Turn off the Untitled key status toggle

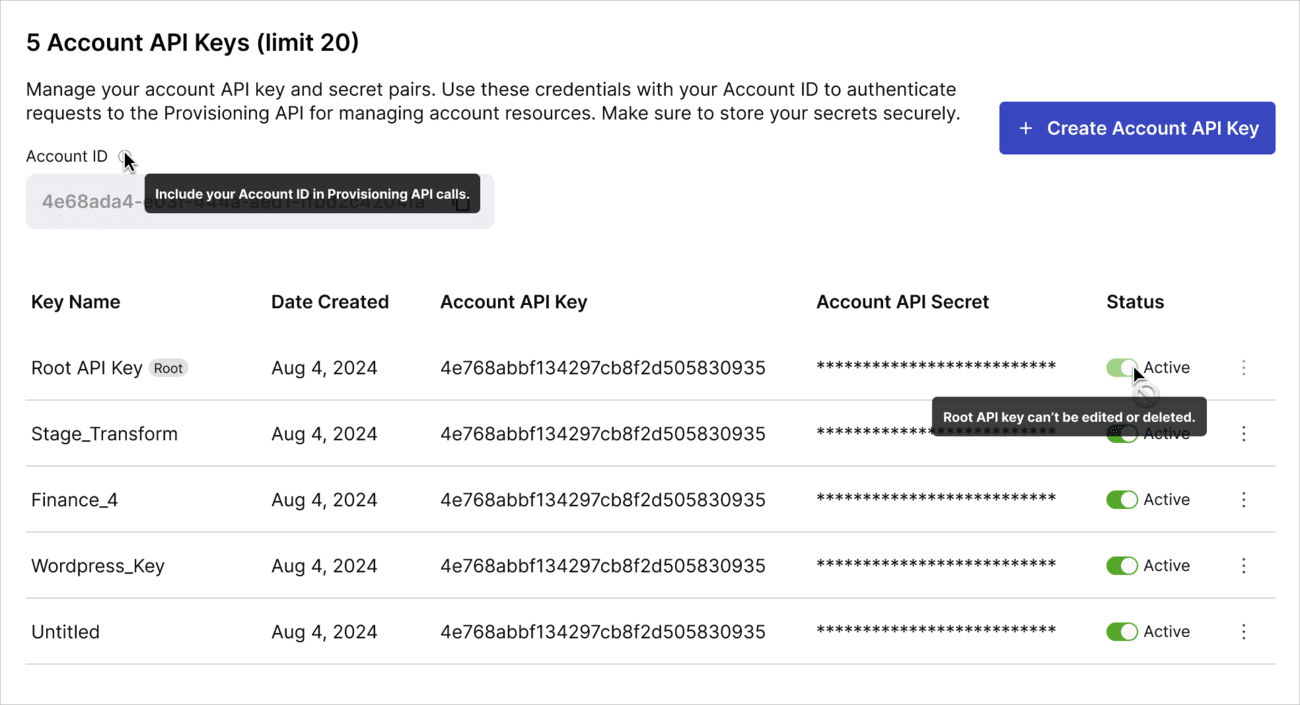[x=1122, y=632]
